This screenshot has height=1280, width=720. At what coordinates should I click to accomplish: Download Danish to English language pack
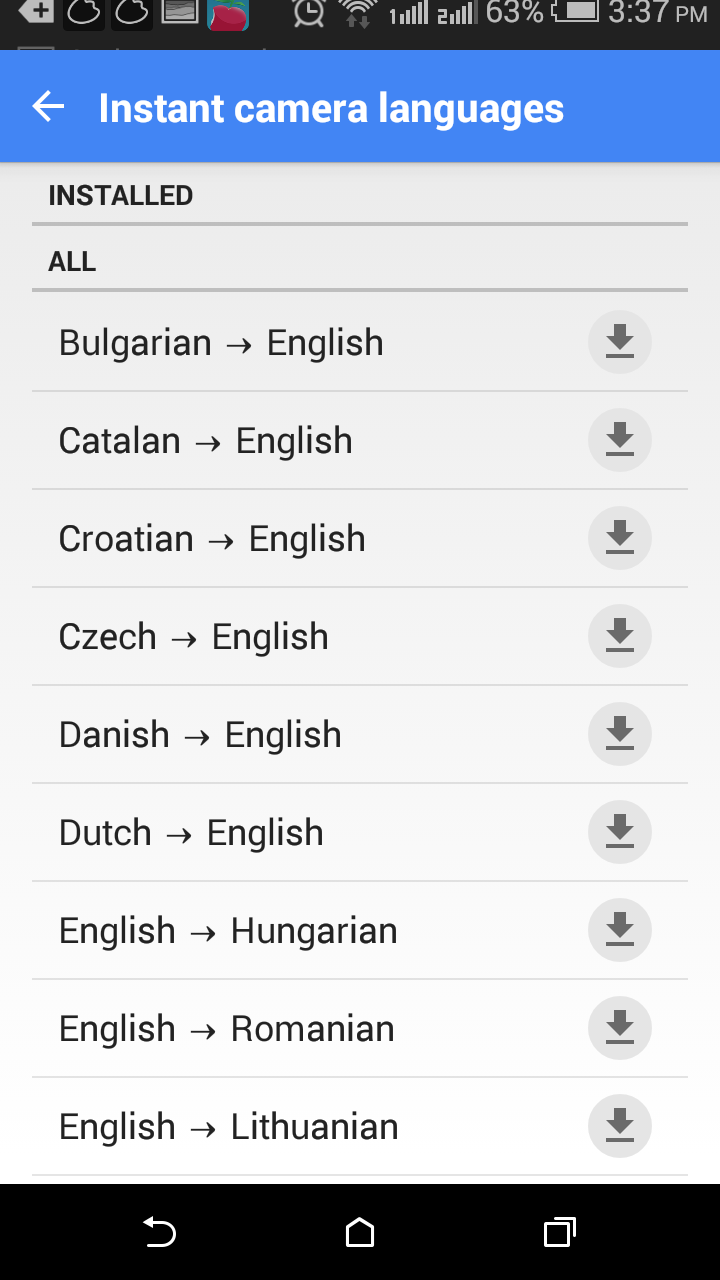pos(620,734)
